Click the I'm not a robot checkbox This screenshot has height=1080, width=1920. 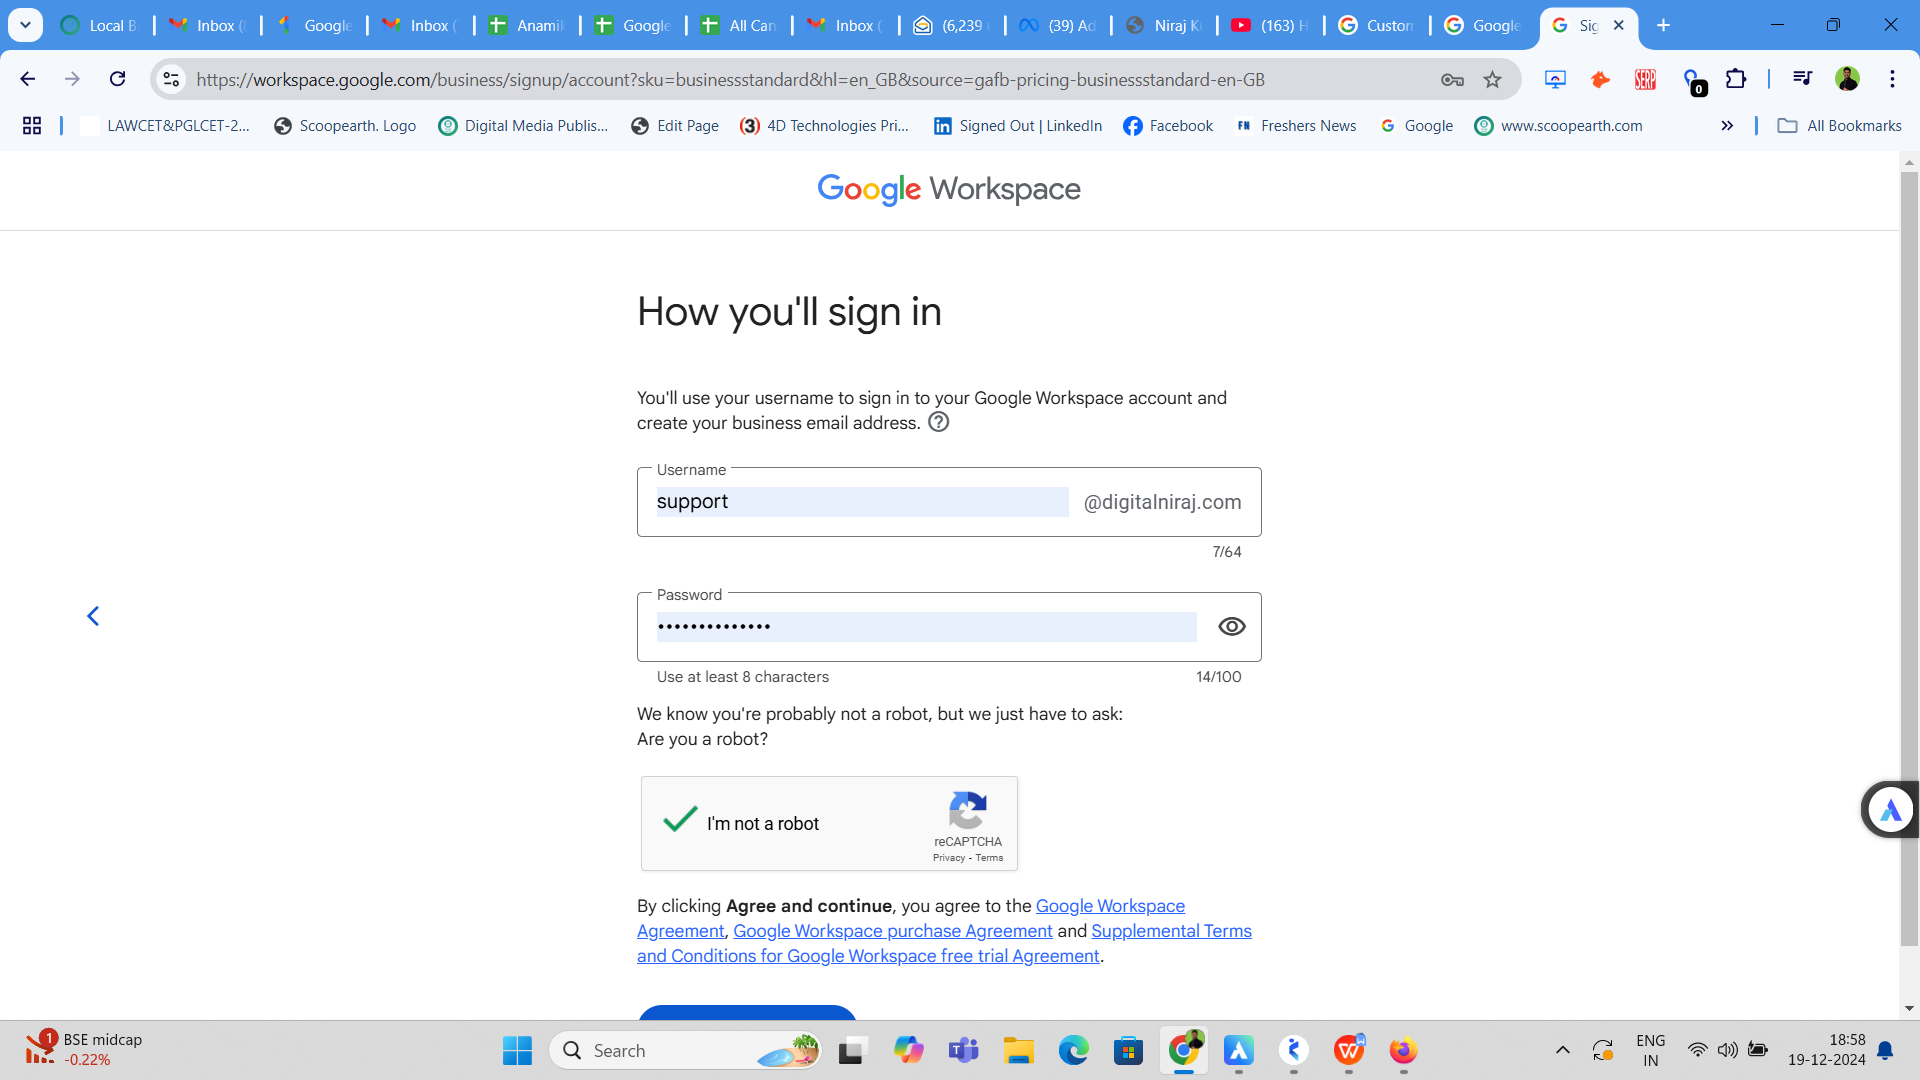point(680,821)
